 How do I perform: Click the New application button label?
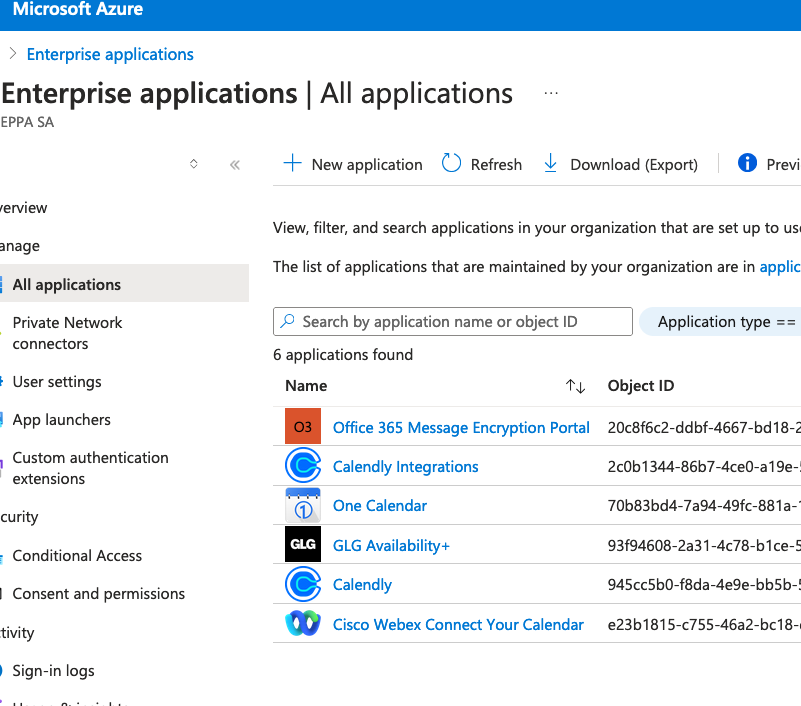367,164
